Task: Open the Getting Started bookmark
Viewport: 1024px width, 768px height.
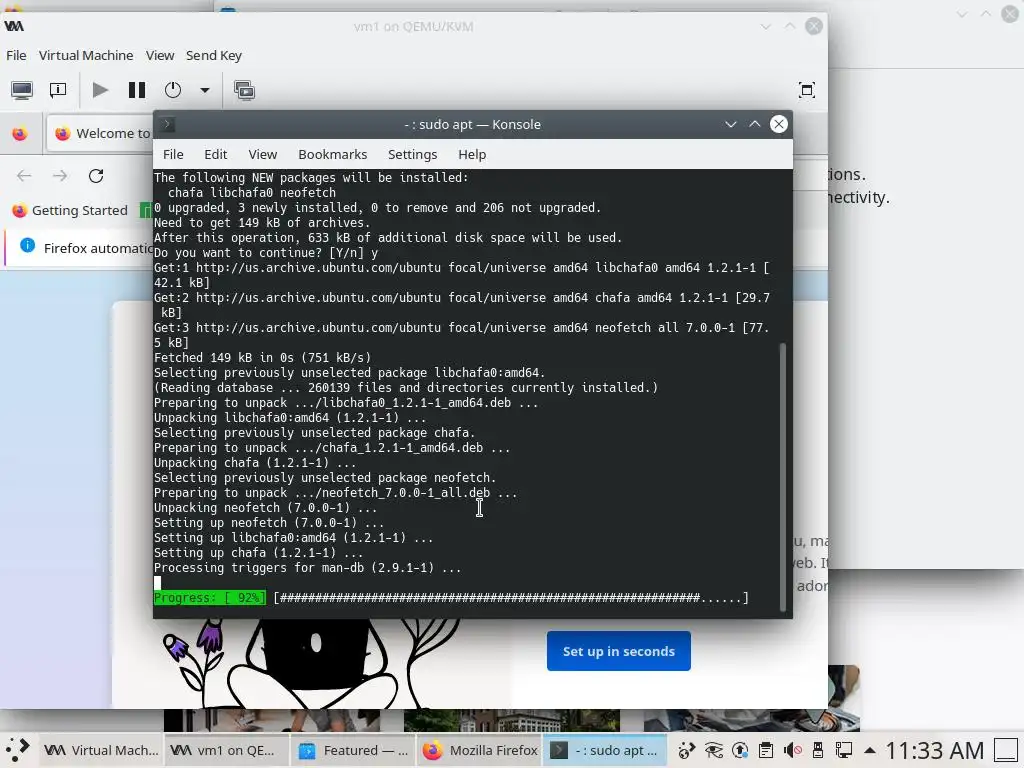Action: tap(71, 210)
